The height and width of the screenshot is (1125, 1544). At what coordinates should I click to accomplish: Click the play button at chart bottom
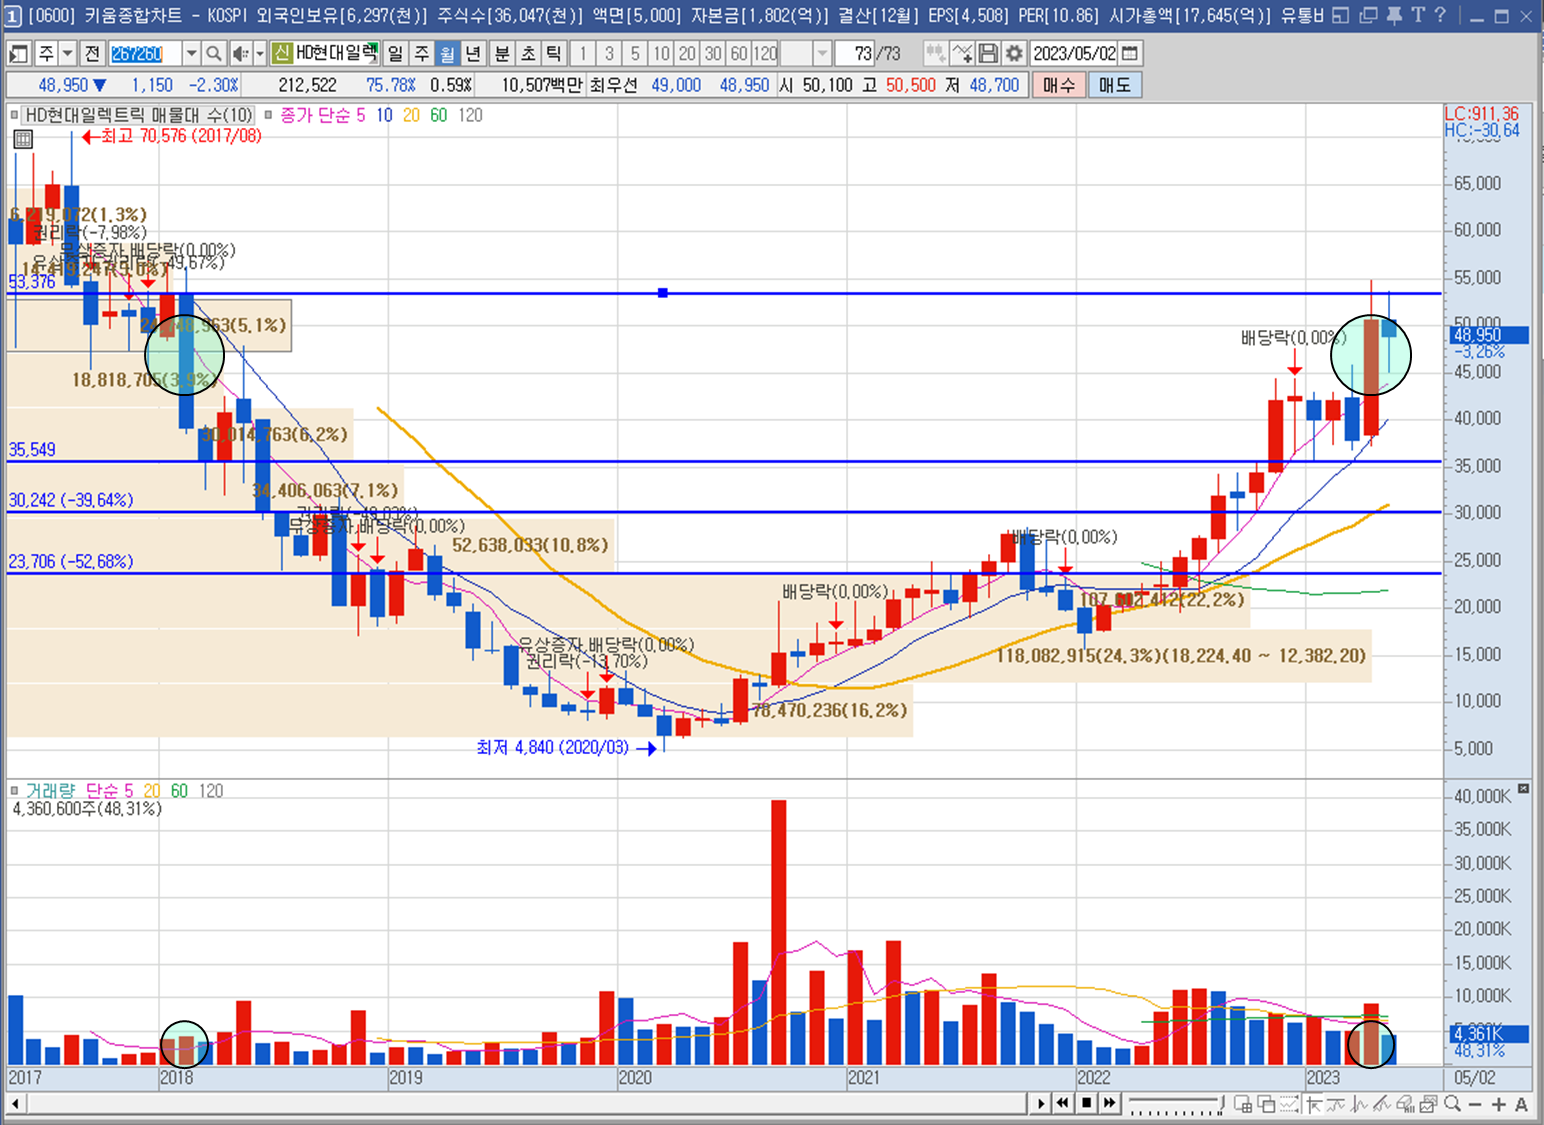click(x=1040, y=1104)
